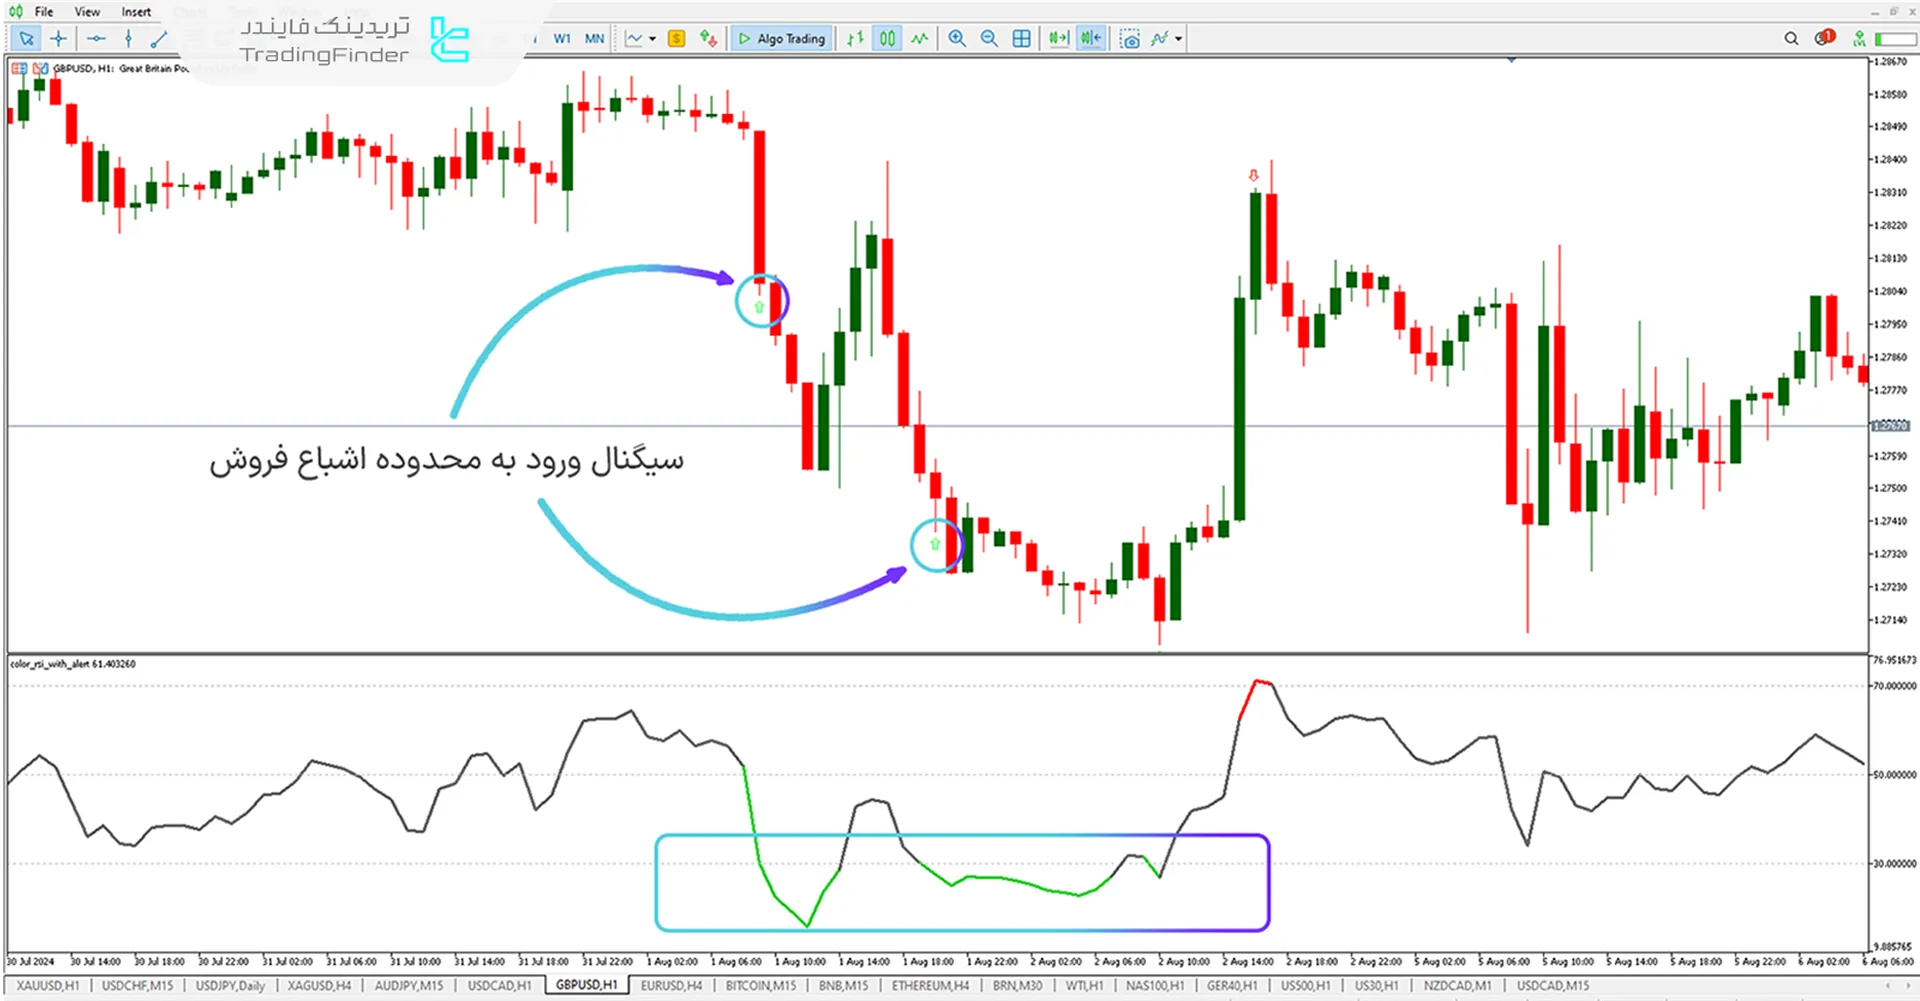1920x1001 pixels.
Task: Select the crosshair cursor tool
Action: [x=59, y=39]
